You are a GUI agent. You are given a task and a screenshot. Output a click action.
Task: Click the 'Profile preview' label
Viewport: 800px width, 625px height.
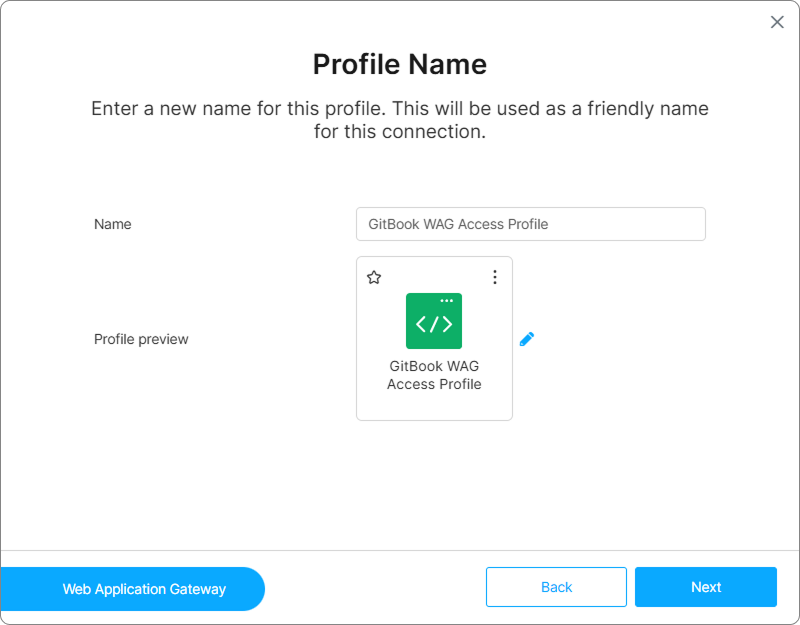pyautogui.click(x=141, y=339)
